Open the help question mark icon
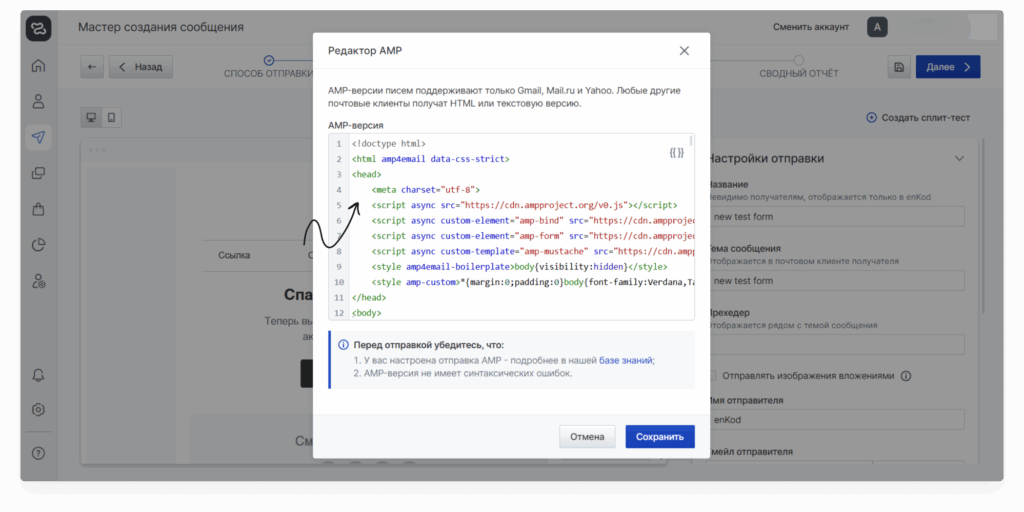 pos(39,453)
